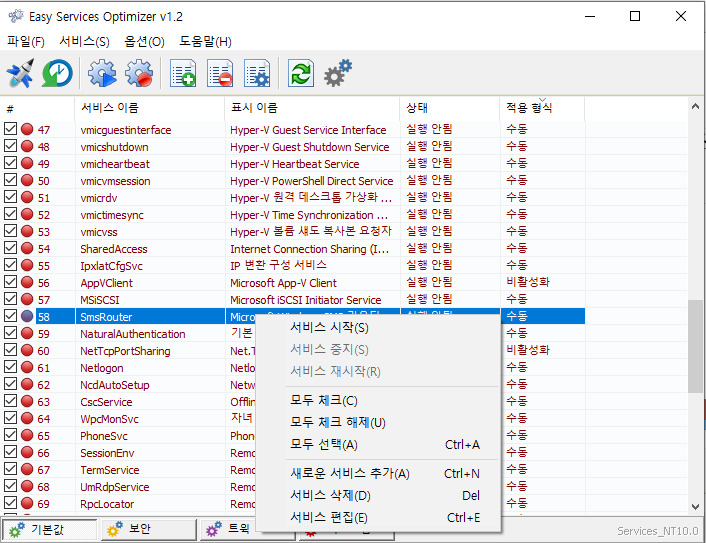Click 비활성화 value in AppVClient row

[x=528, y=282]
